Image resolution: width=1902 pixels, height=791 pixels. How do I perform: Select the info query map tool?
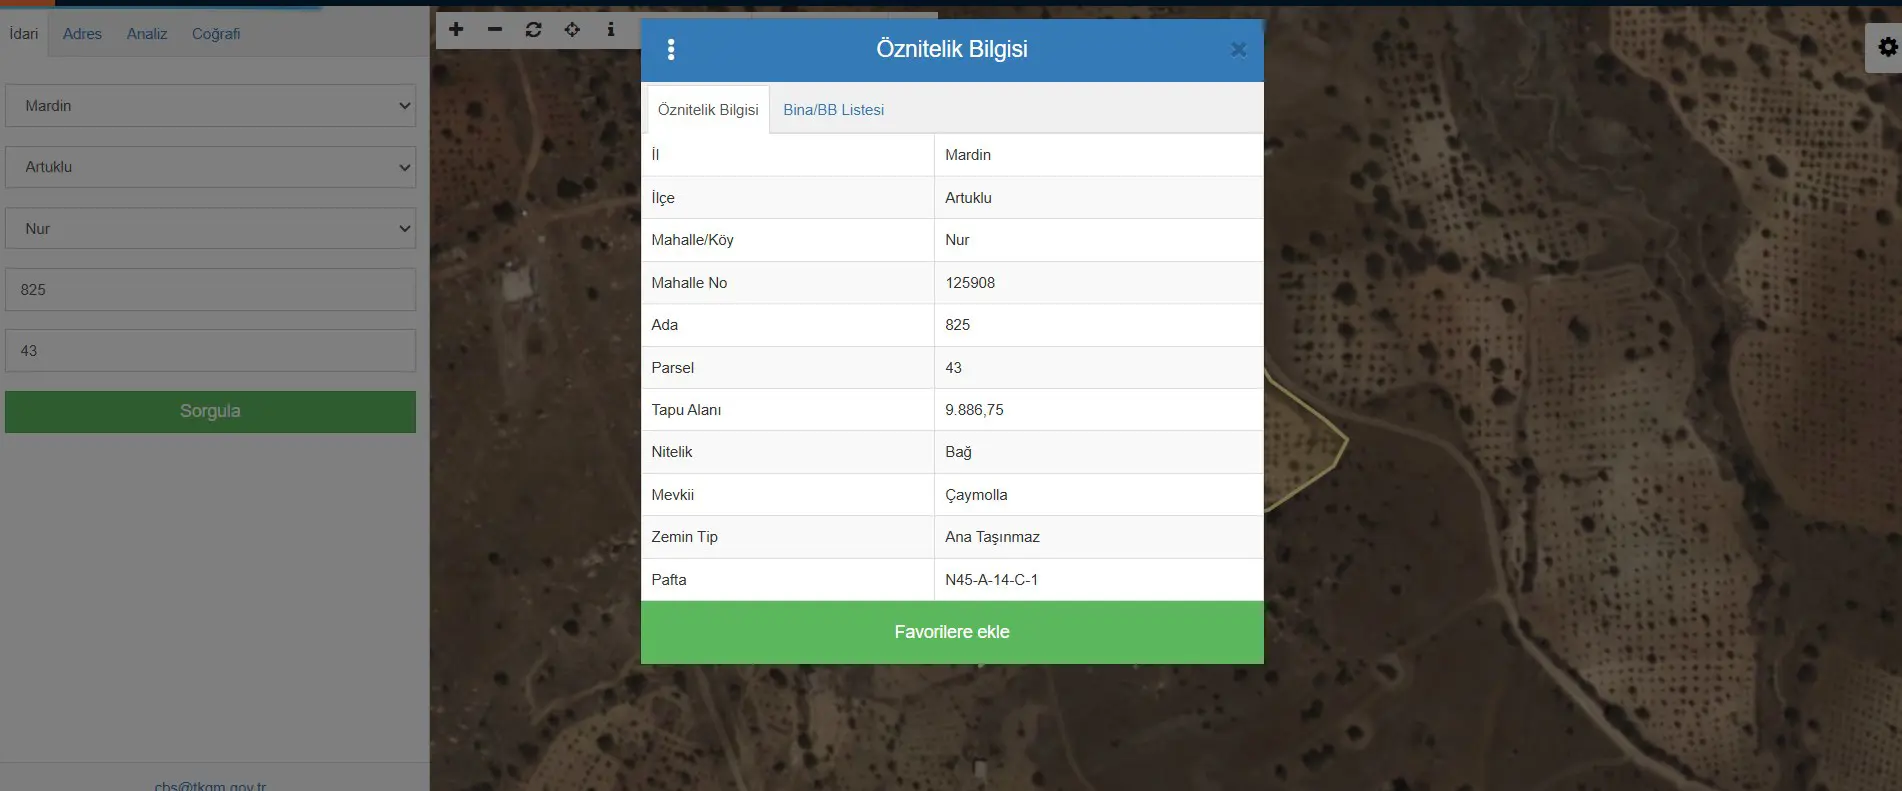click(x=611, y=30)
